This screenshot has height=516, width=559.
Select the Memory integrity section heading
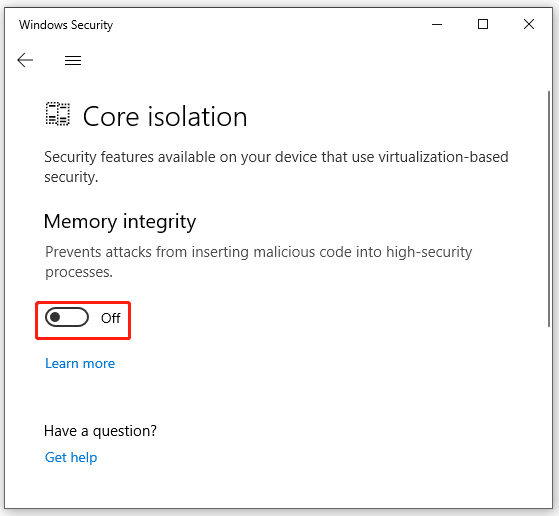point(120,221)
